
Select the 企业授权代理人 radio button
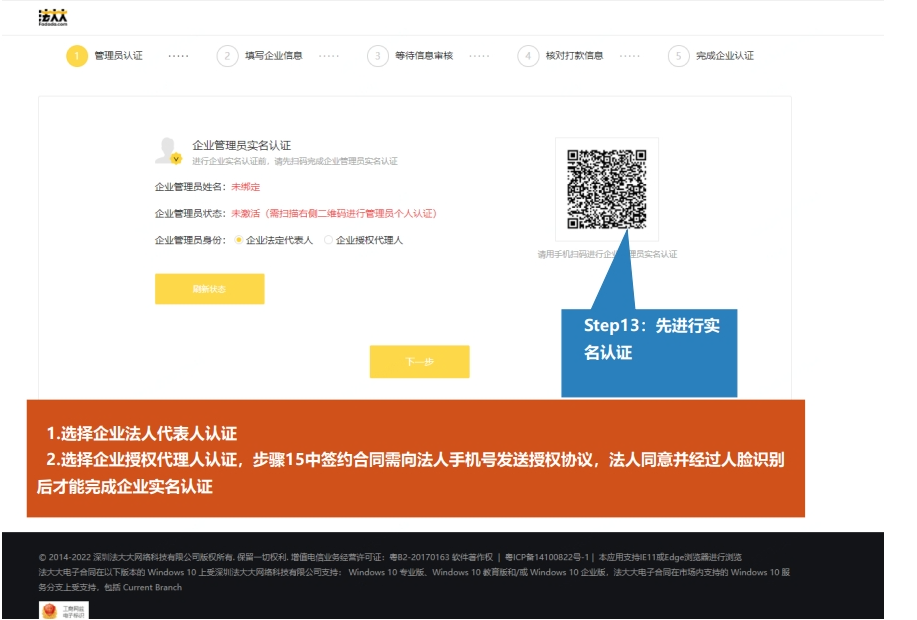coord(328,240)
